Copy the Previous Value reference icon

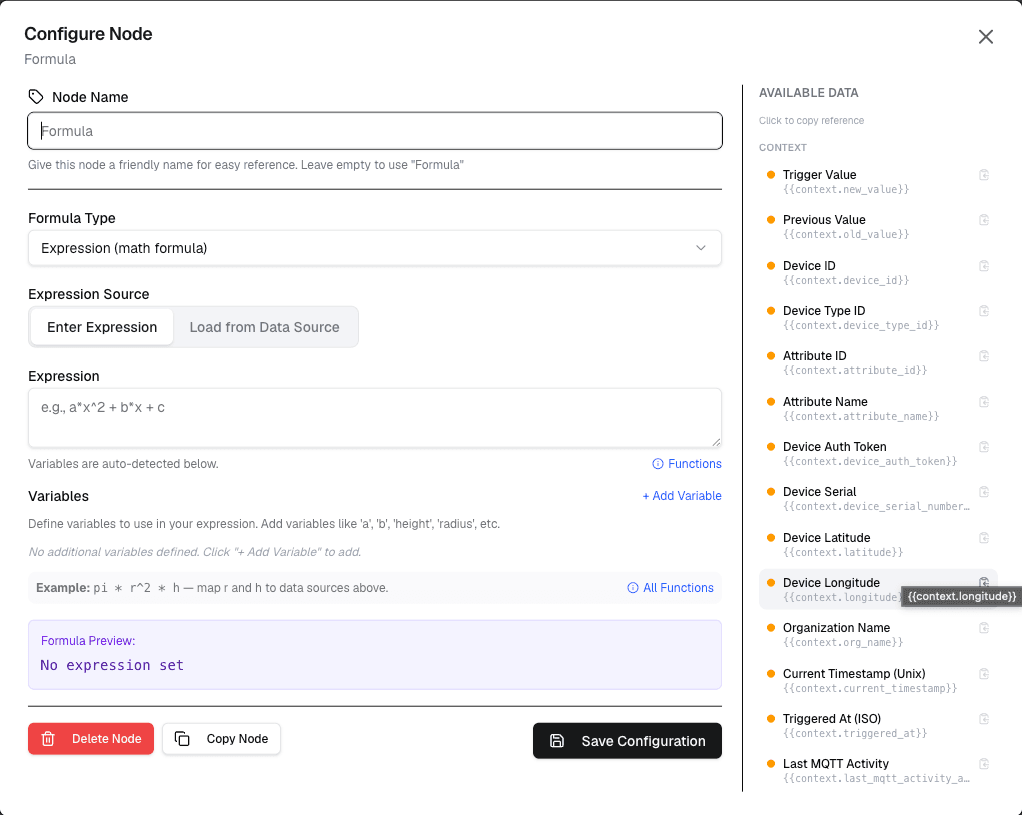click(984, 220)
